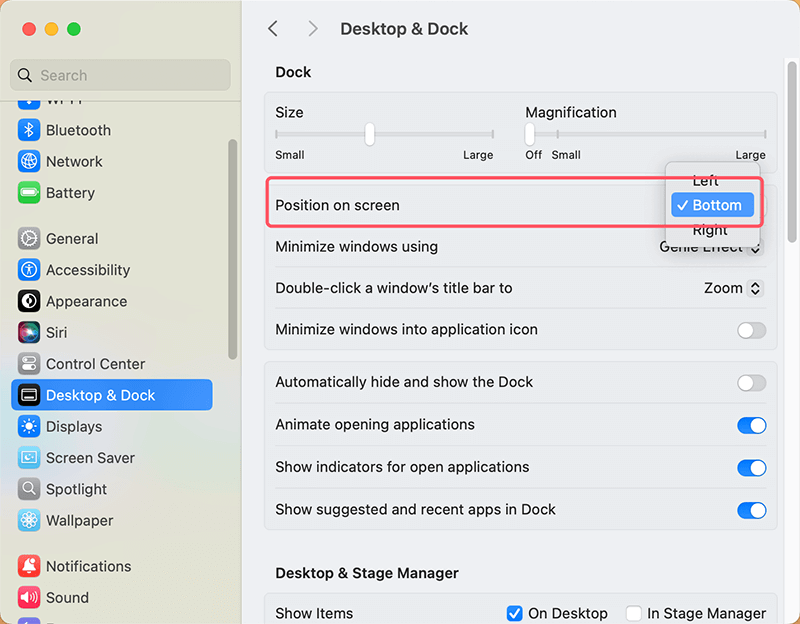Open the Wallpaper icon in sidebar
Viewport: 800px width, 624px height.
coord(29,520)
